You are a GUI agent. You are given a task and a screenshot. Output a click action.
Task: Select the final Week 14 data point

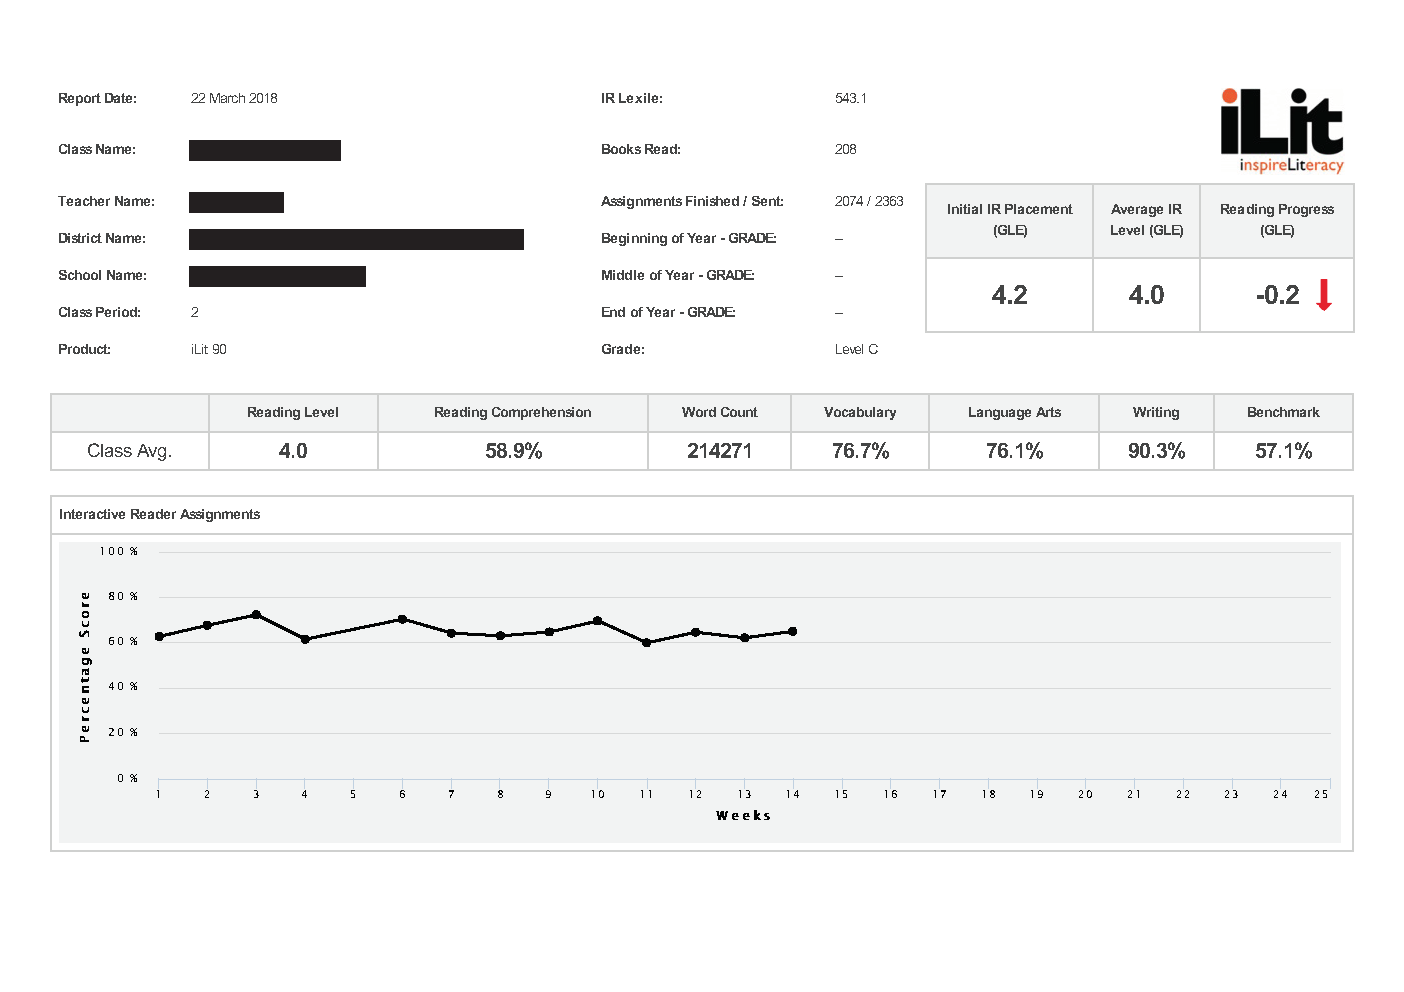pyautogui.click(x=792, y=631)
